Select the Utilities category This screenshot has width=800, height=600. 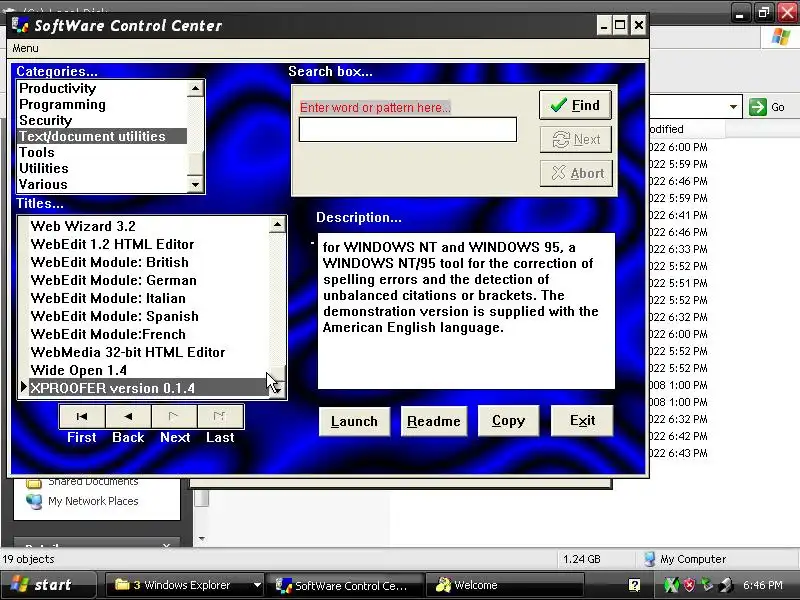point(102,168)
